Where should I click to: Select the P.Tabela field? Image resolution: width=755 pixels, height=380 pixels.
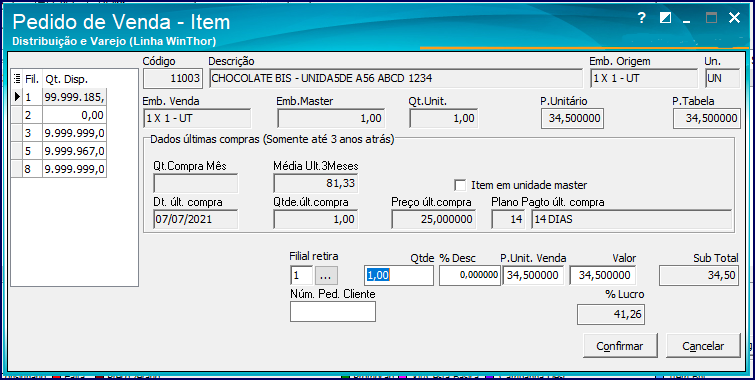706,118
